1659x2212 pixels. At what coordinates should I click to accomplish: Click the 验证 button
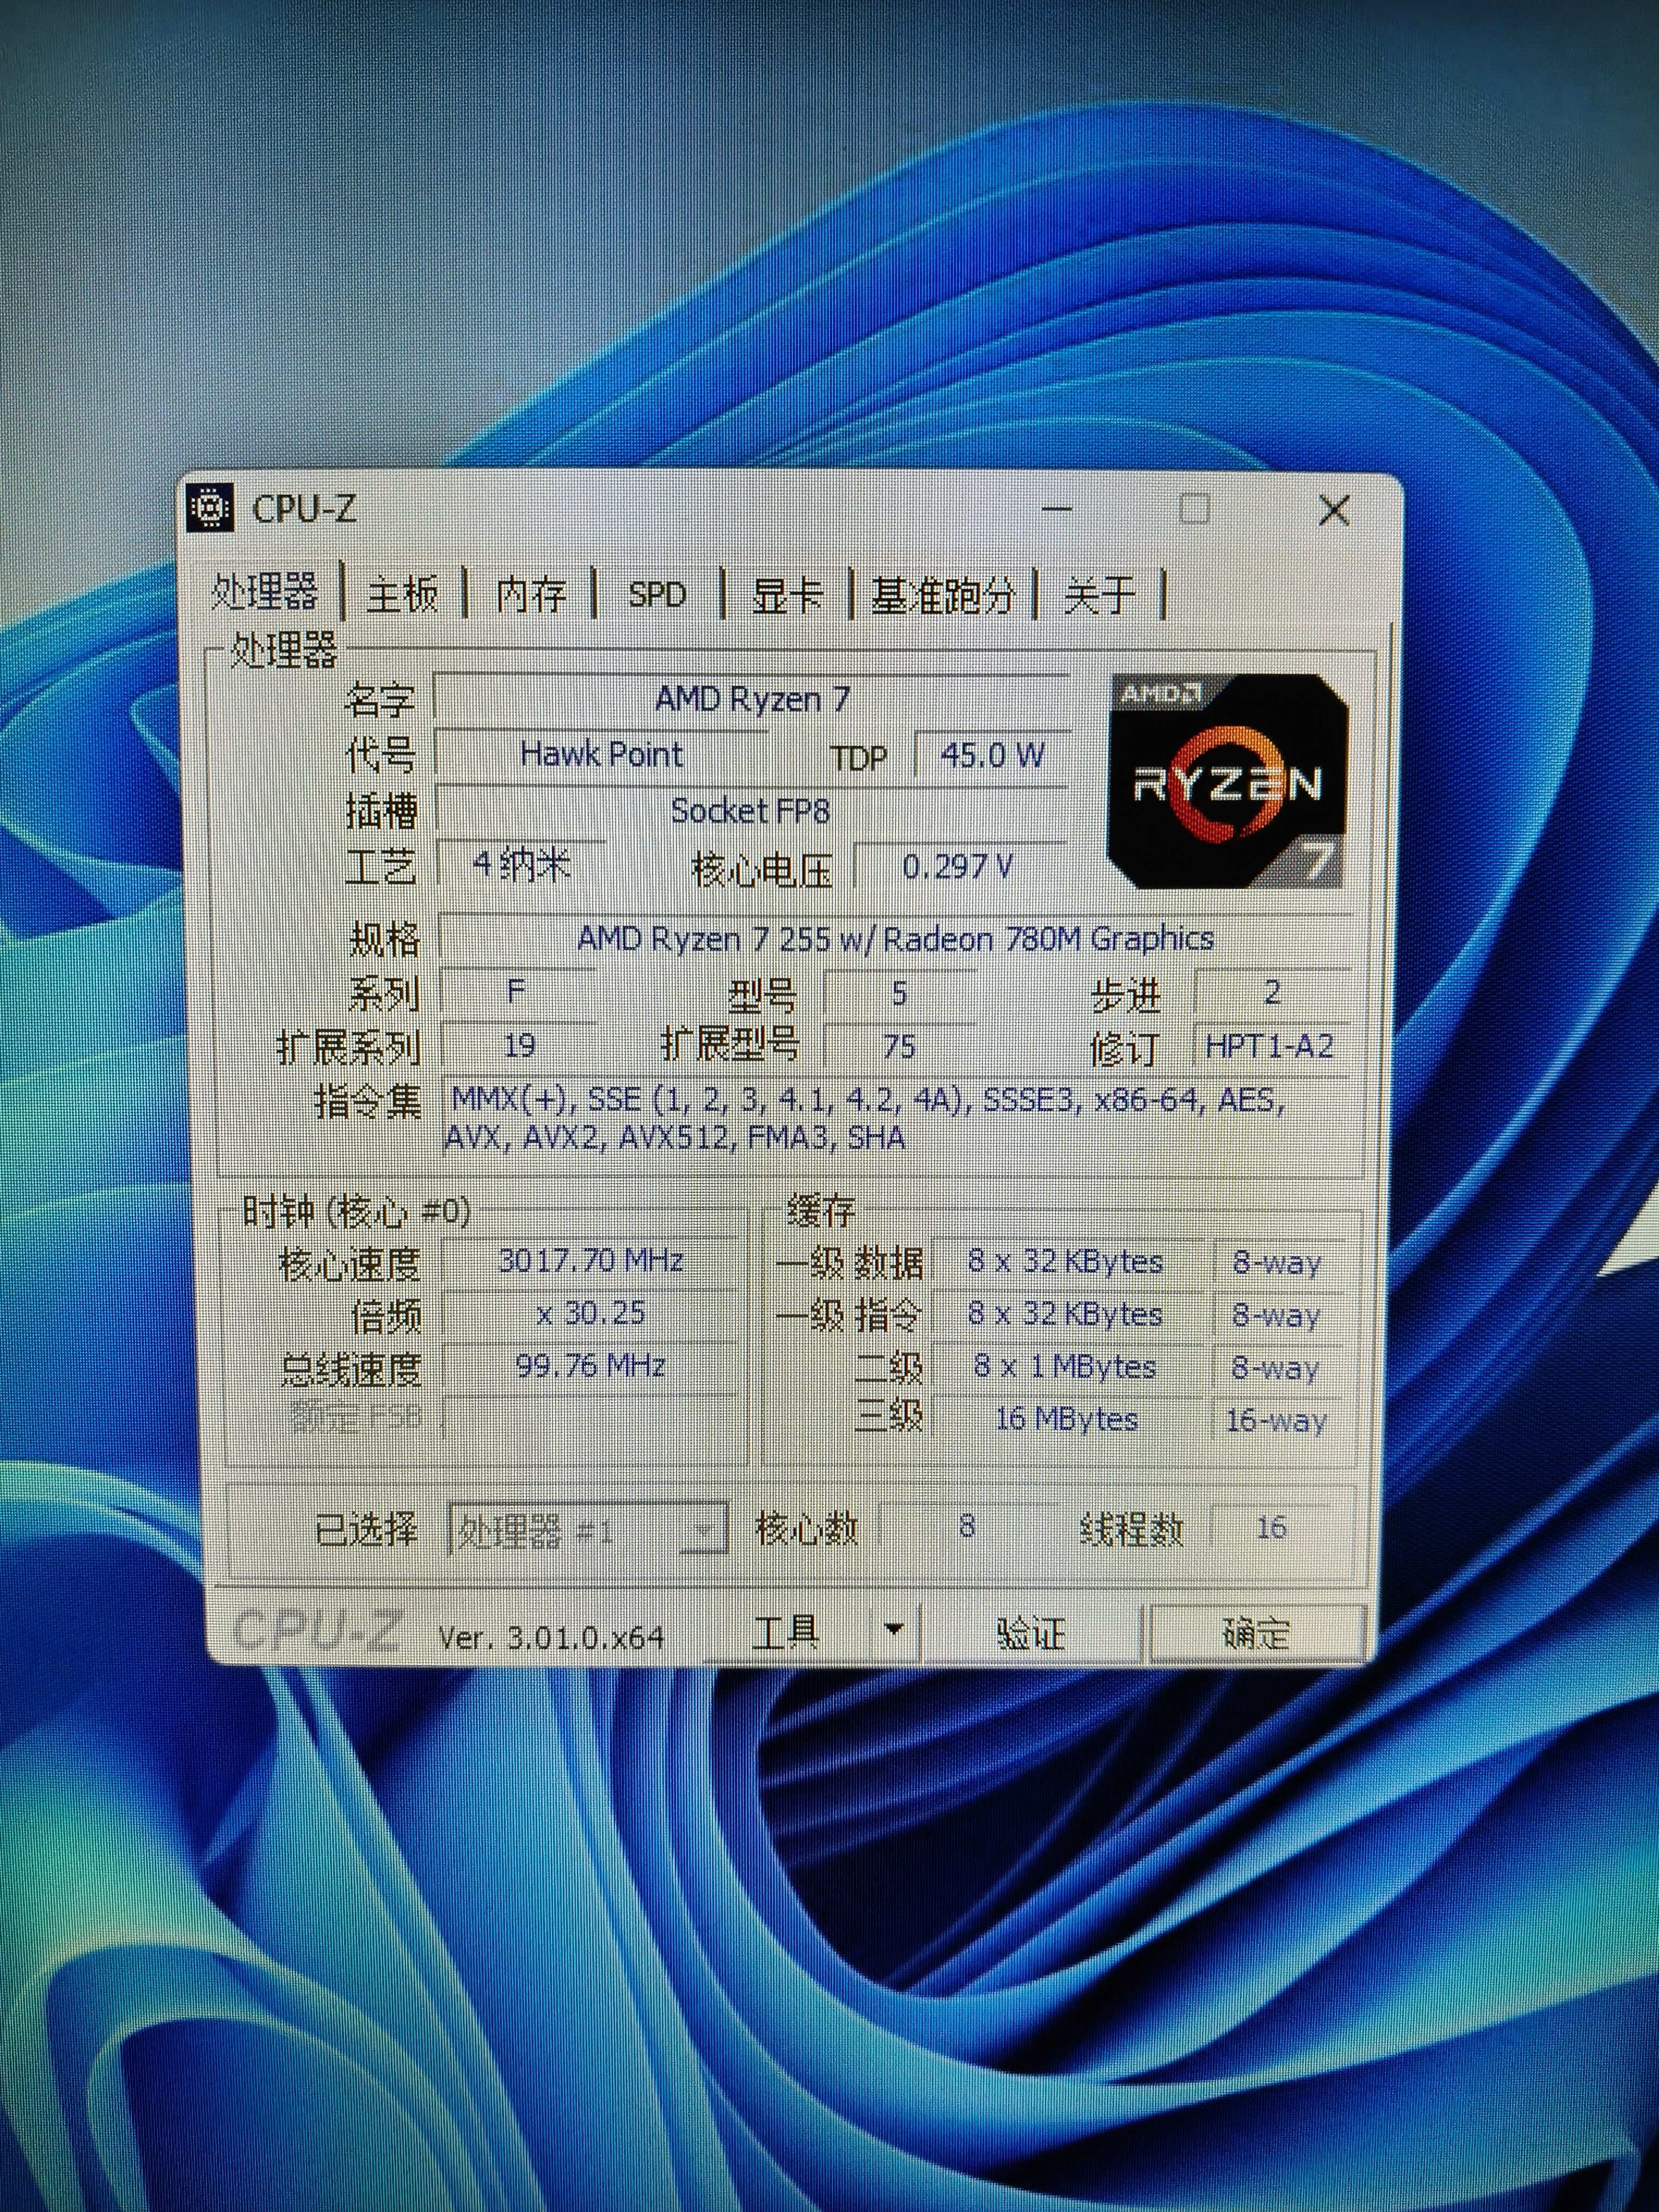pos(1032,1634)
